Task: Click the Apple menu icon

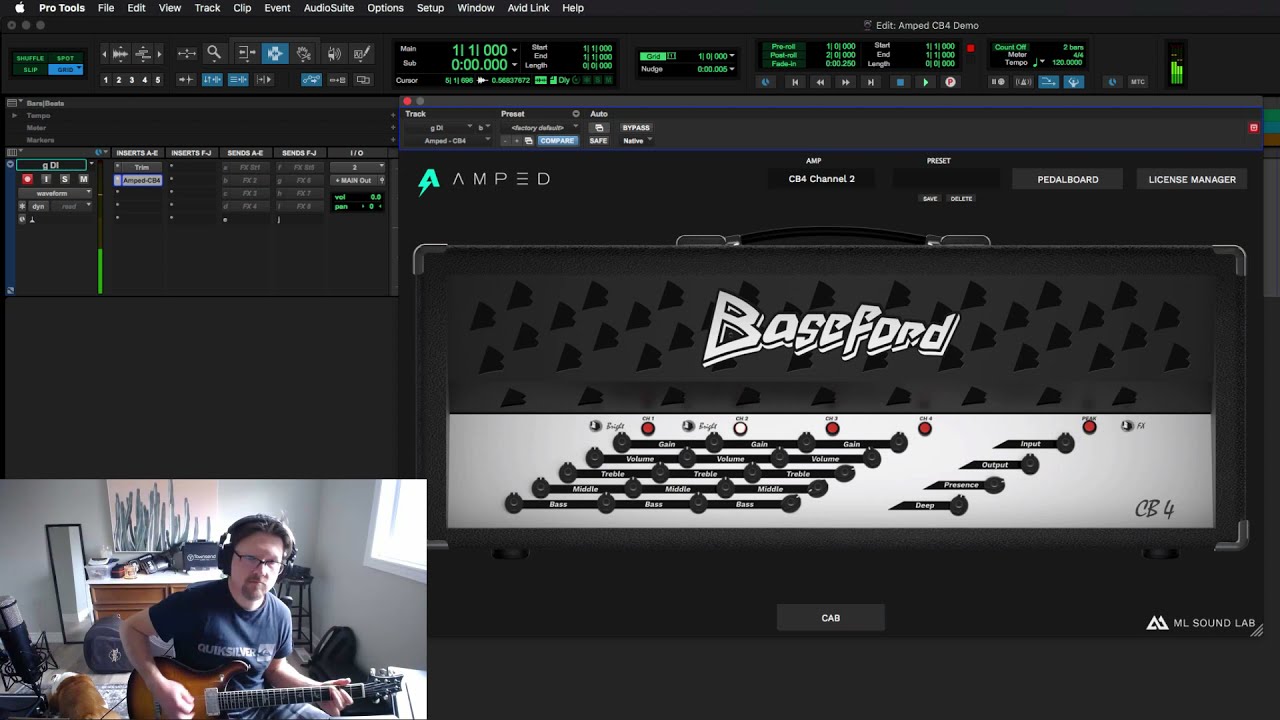Action: point(19,8)
